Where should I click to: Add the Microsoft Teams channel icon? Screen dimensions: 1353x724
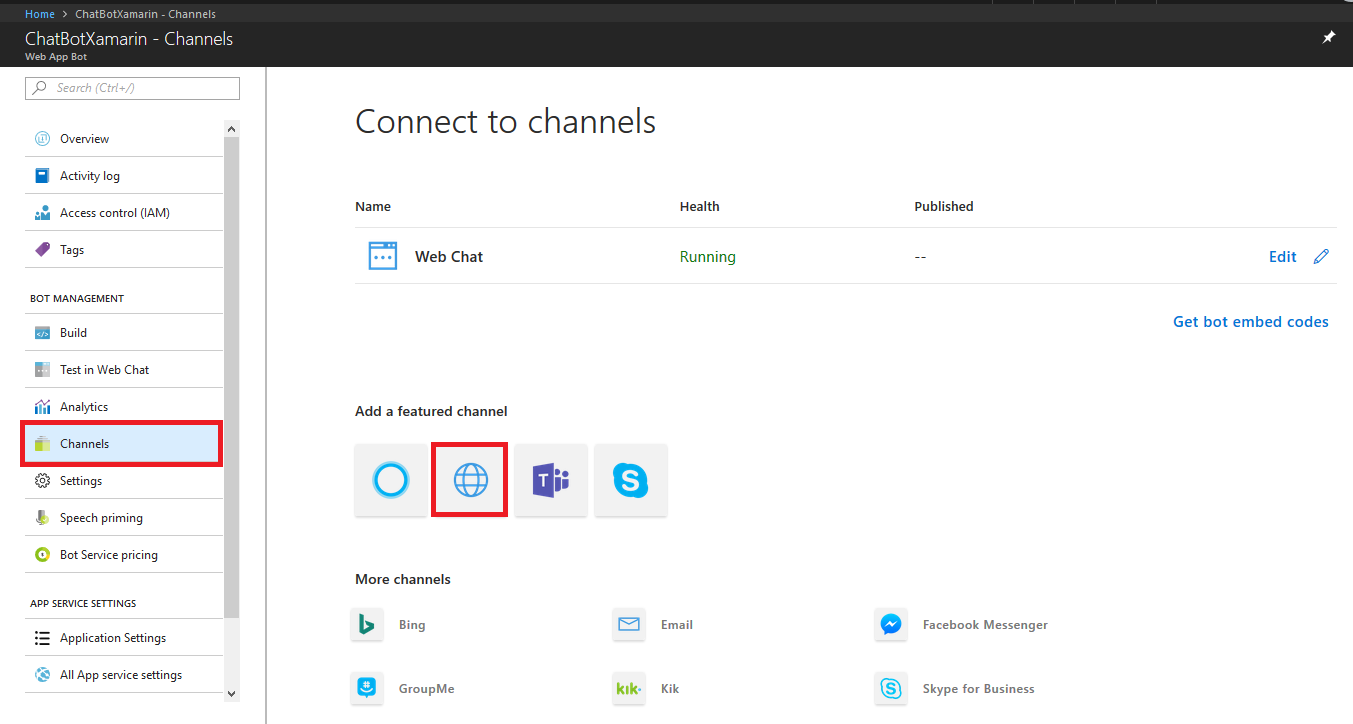[x=550, y=480]
